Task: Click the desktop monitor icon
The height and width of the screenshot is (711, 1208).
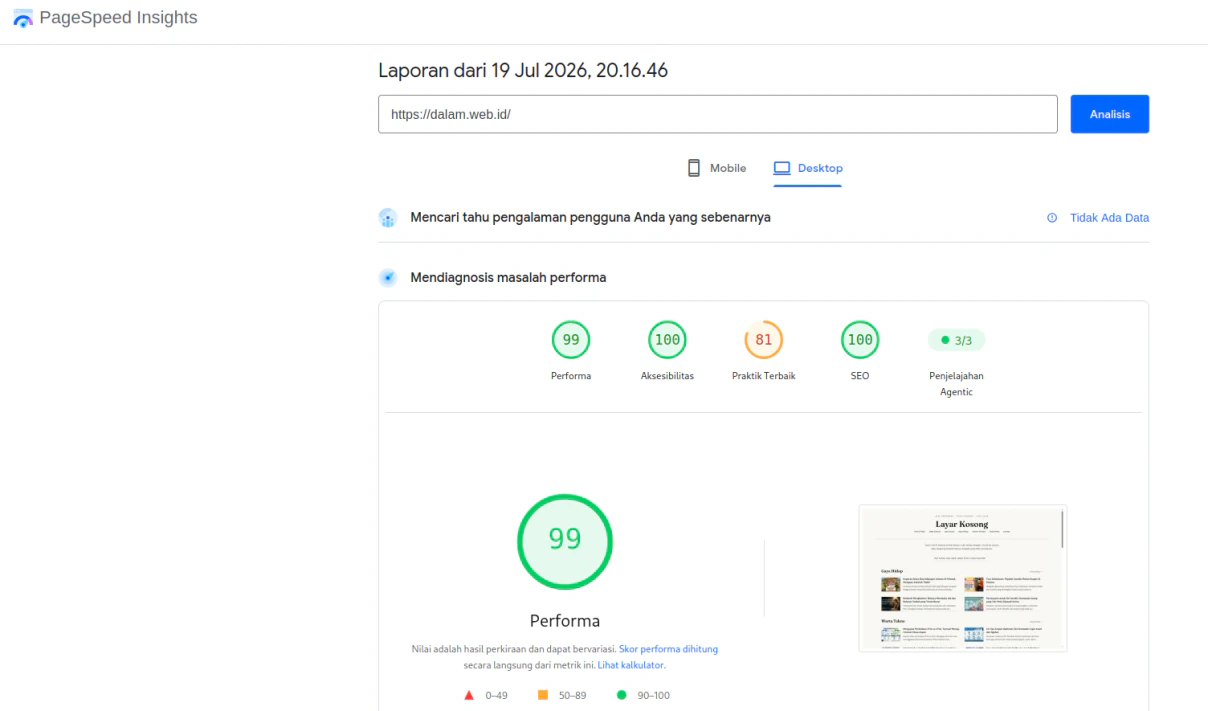Action: pos(782,168)
